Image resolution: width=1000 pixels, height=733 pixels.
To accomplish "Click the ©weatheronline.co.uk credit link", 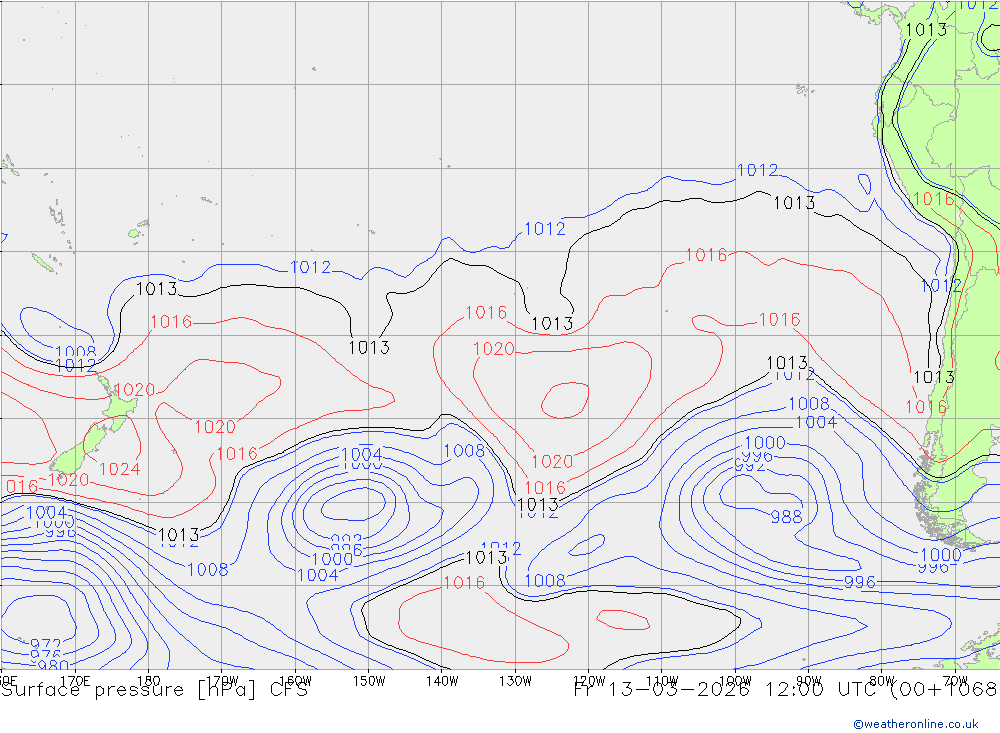I will point(915,723).
